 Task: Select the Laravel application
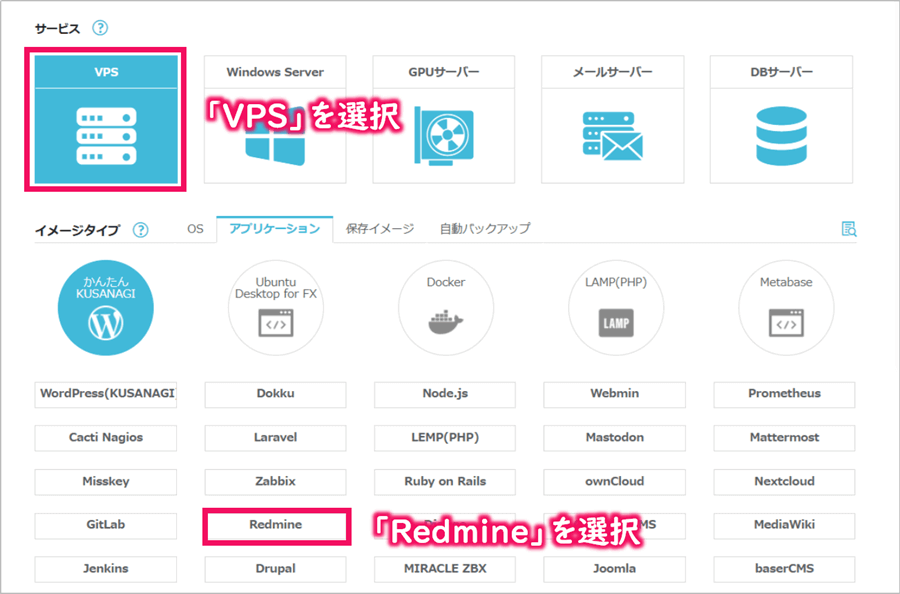pos(276,438)
